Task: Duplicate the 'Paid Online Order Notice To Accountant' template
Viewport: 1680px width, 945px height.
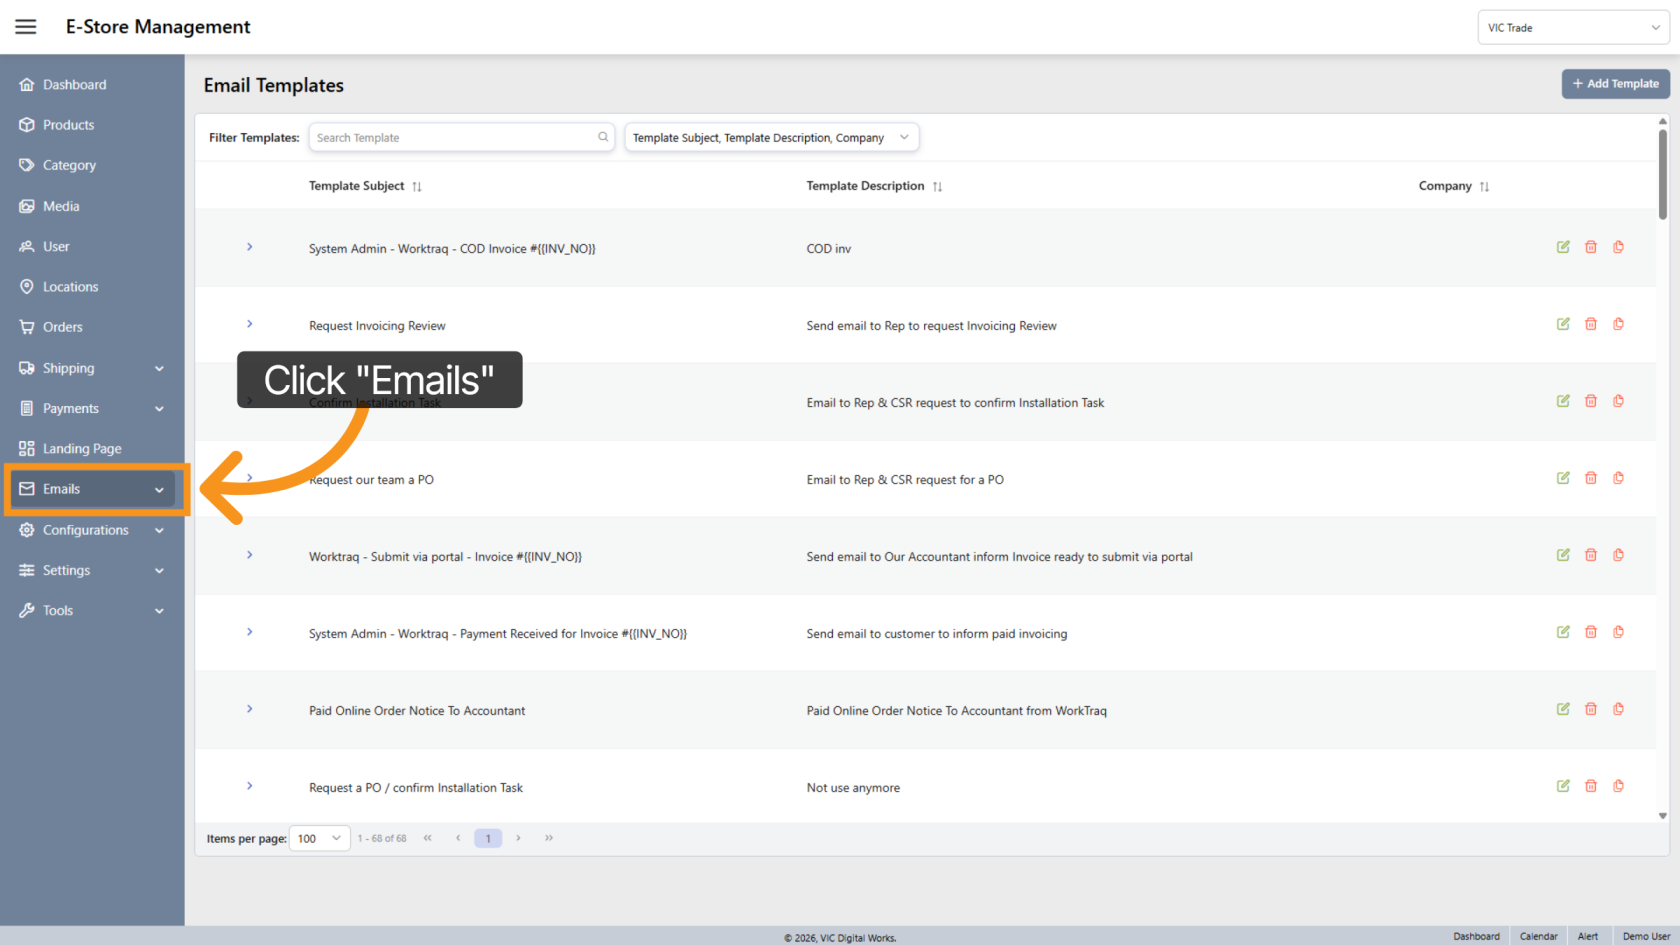Action: pyautogui.click(x=1618, y=709)
